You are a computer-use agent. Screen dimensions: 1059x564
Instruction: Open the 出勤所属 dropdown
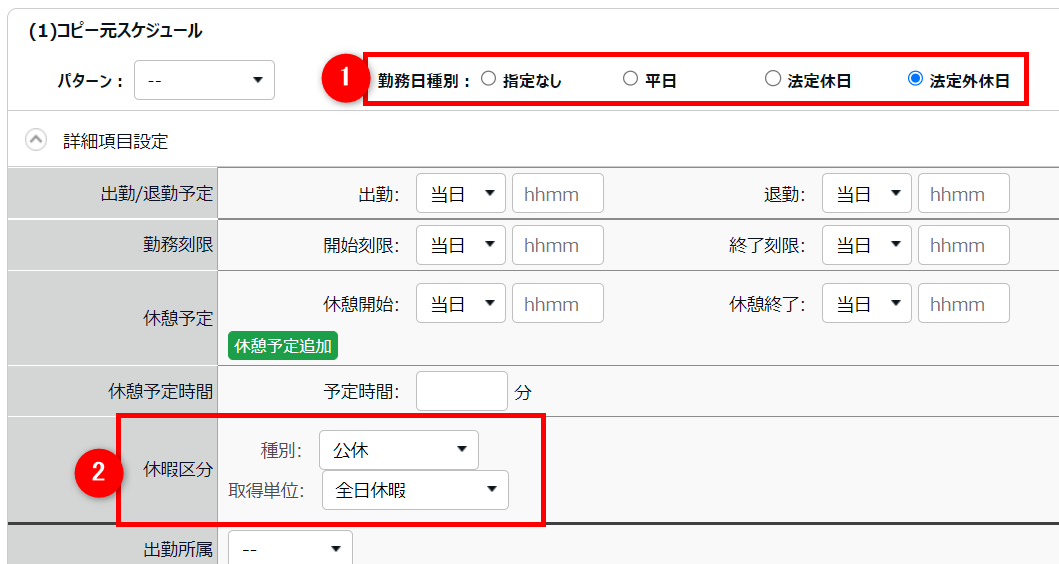coord(290,549)
